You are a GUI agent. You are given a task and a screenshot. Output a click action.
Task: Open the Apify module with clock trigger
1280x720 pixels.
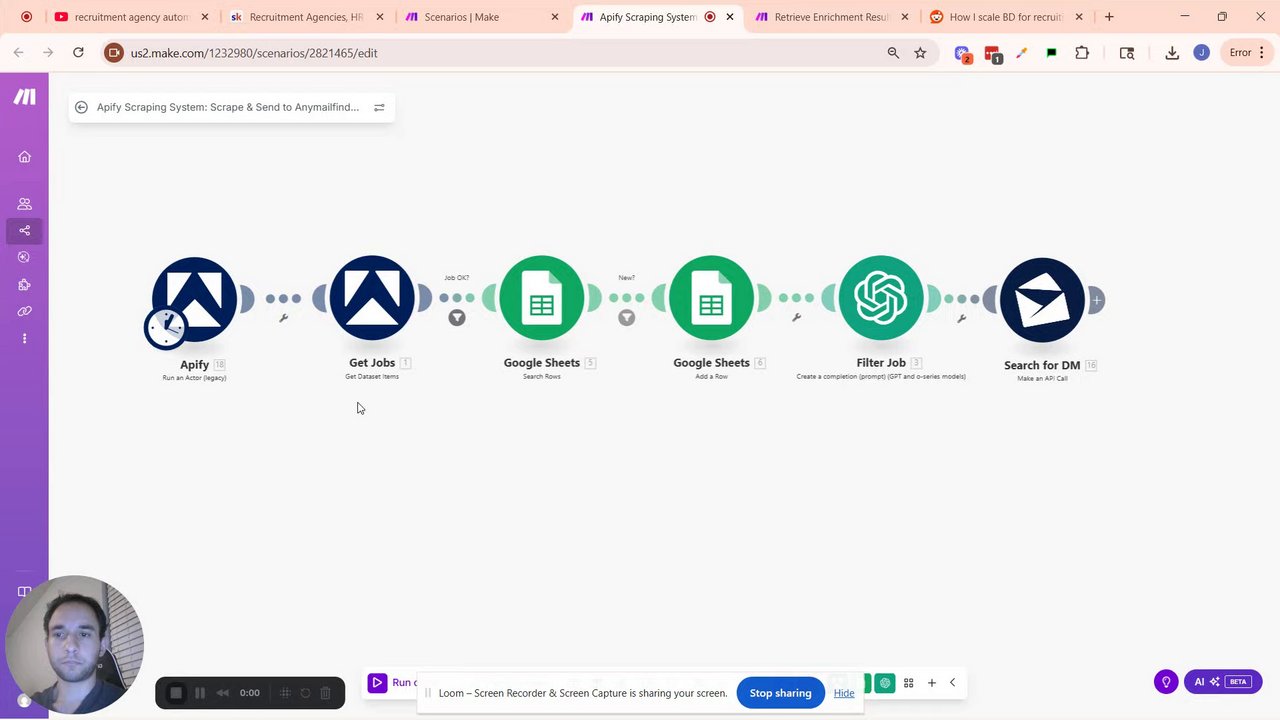coord(195,298)
